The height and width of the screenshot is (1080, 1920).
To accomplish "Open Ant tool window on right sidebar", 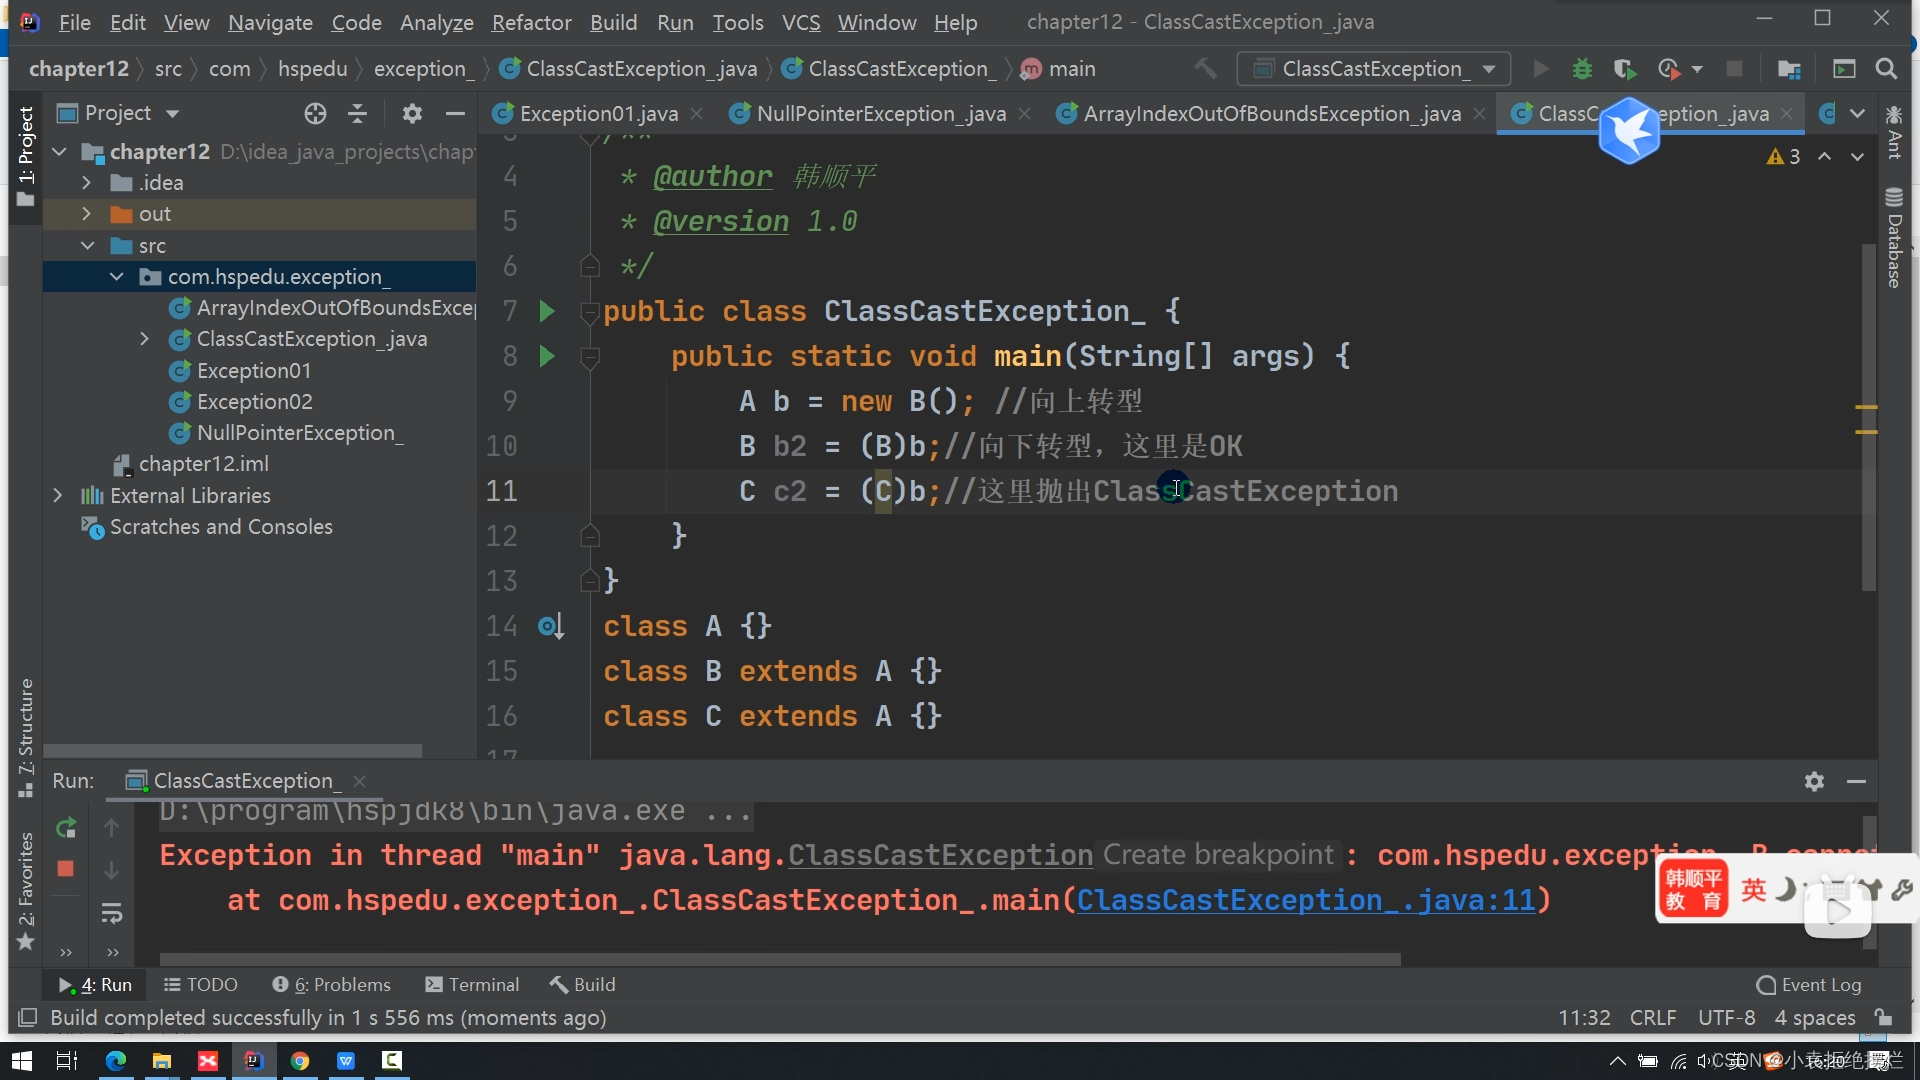I will coord(1893,132).
